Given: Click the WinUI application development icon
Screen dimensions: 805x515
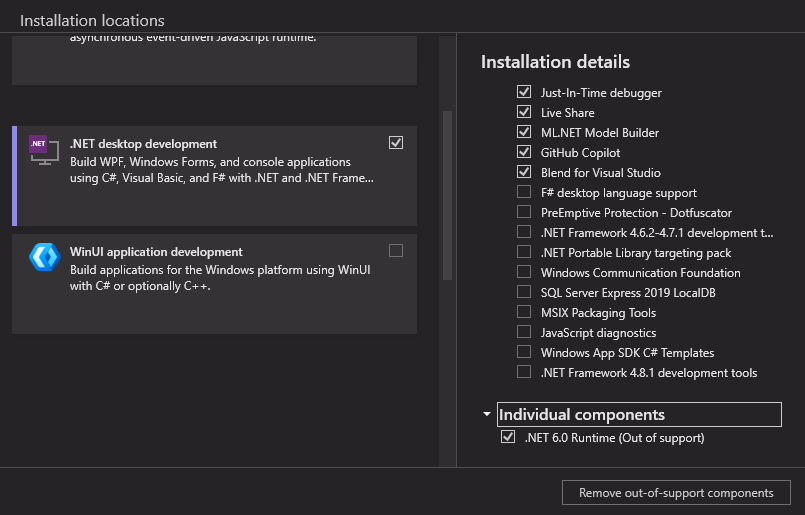Looking at the screenshot, I should point(45,257).
